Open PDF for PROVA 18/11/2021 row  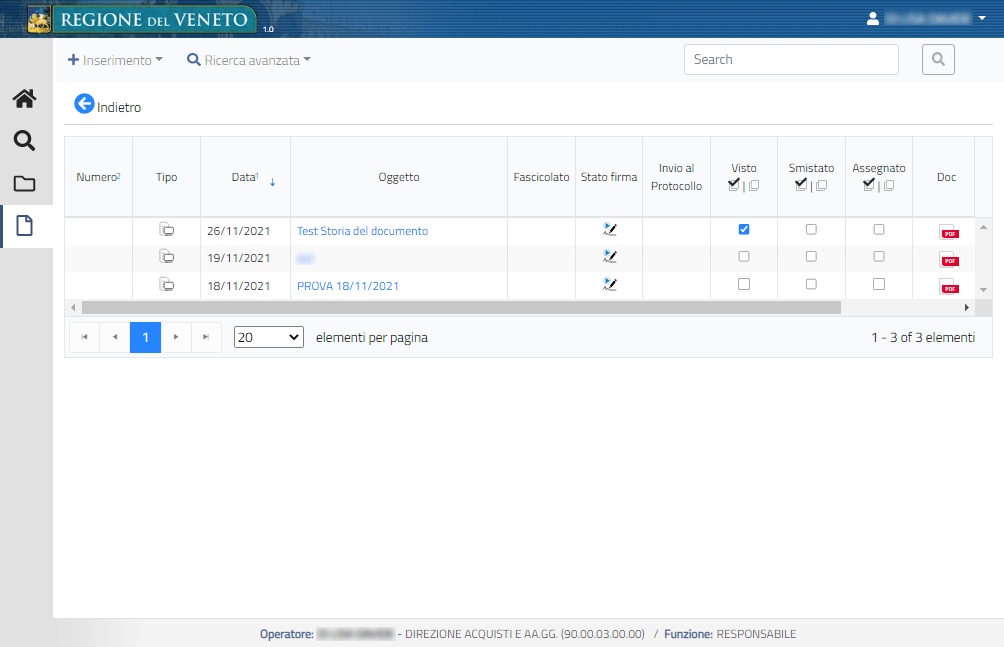tap(948, 286)
